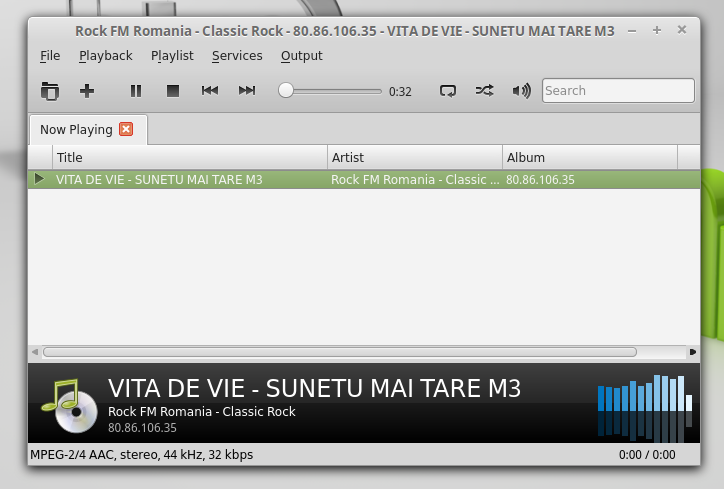Stop playback with the square button
The image size is (724, 489).
(x=173, y=91)
